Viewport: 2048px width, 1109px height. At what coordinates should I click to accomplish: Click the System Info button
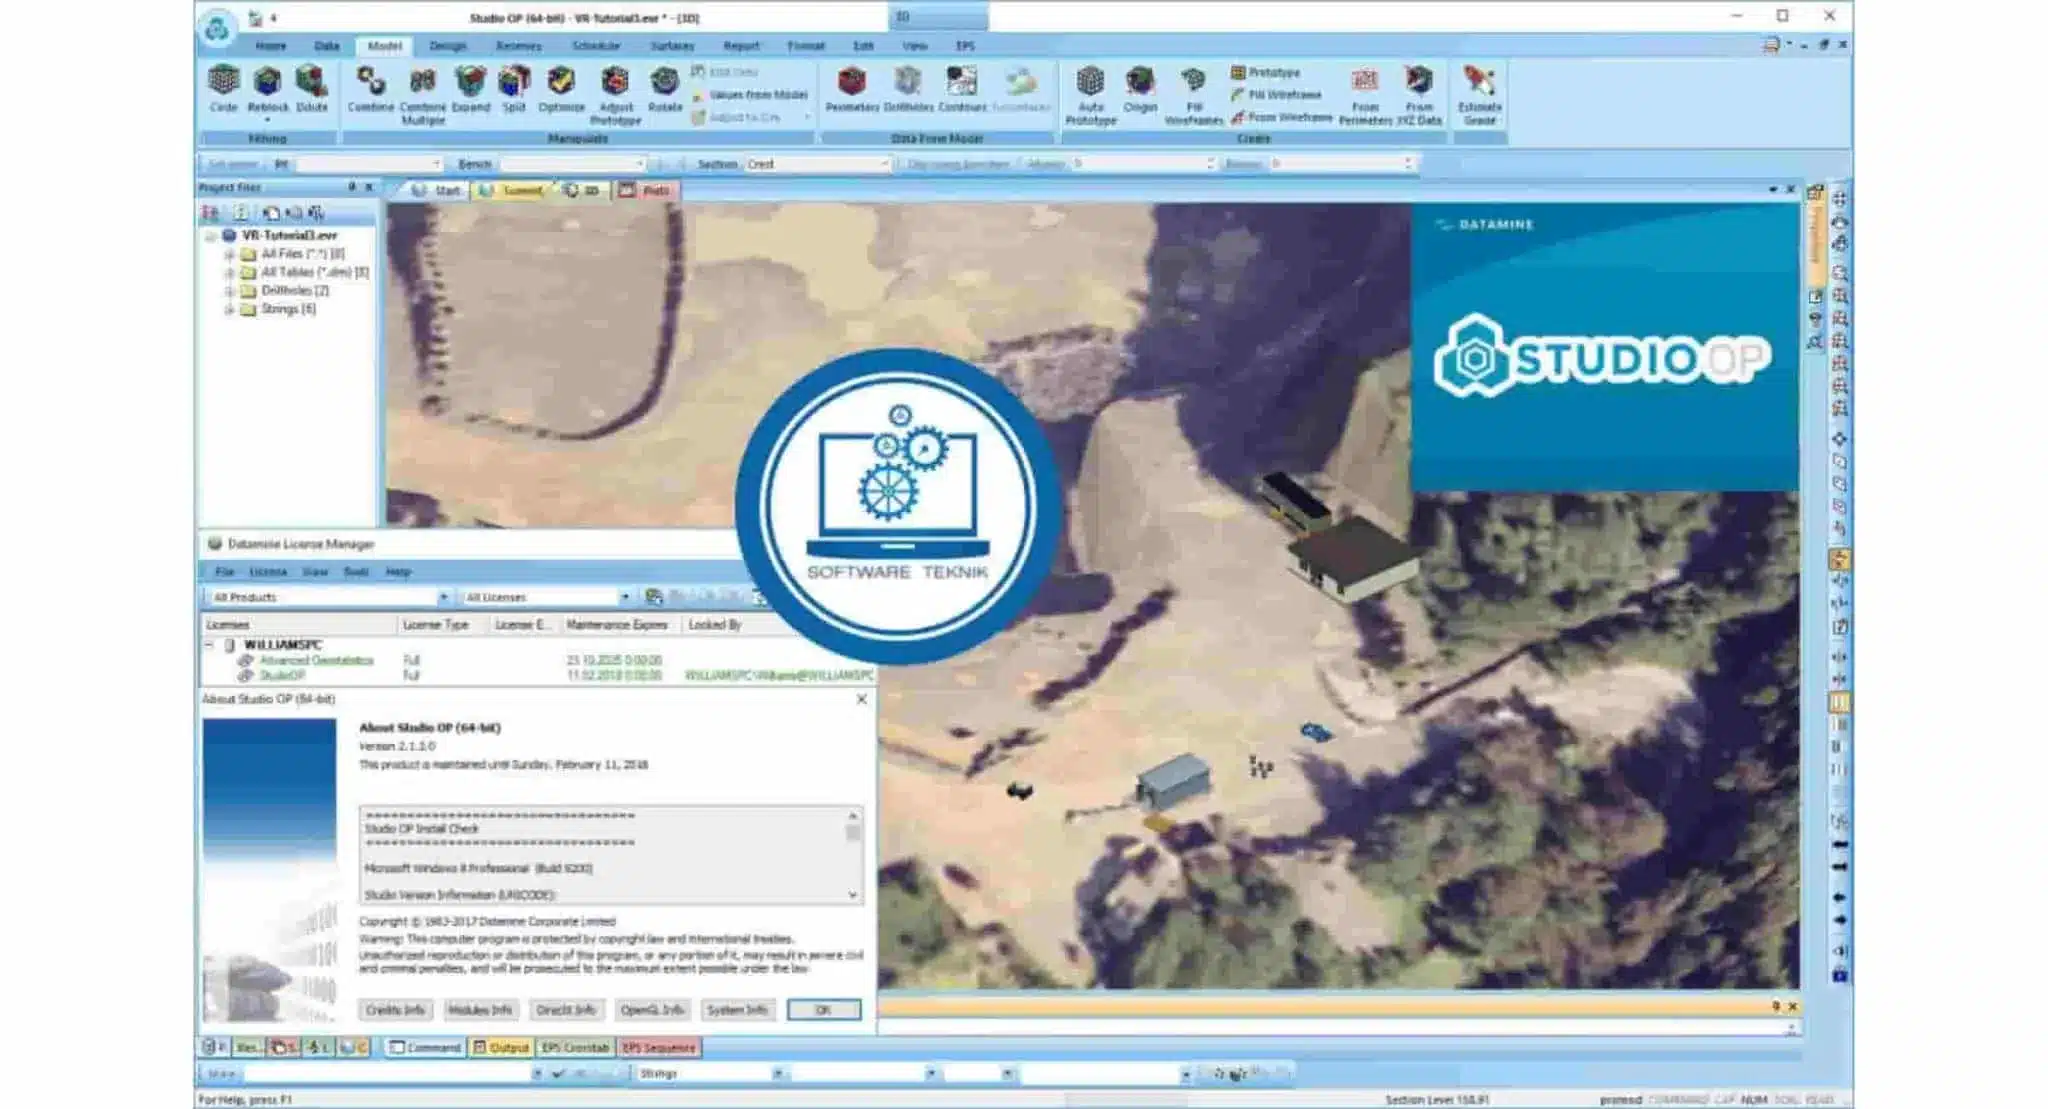pos(738,1010)
